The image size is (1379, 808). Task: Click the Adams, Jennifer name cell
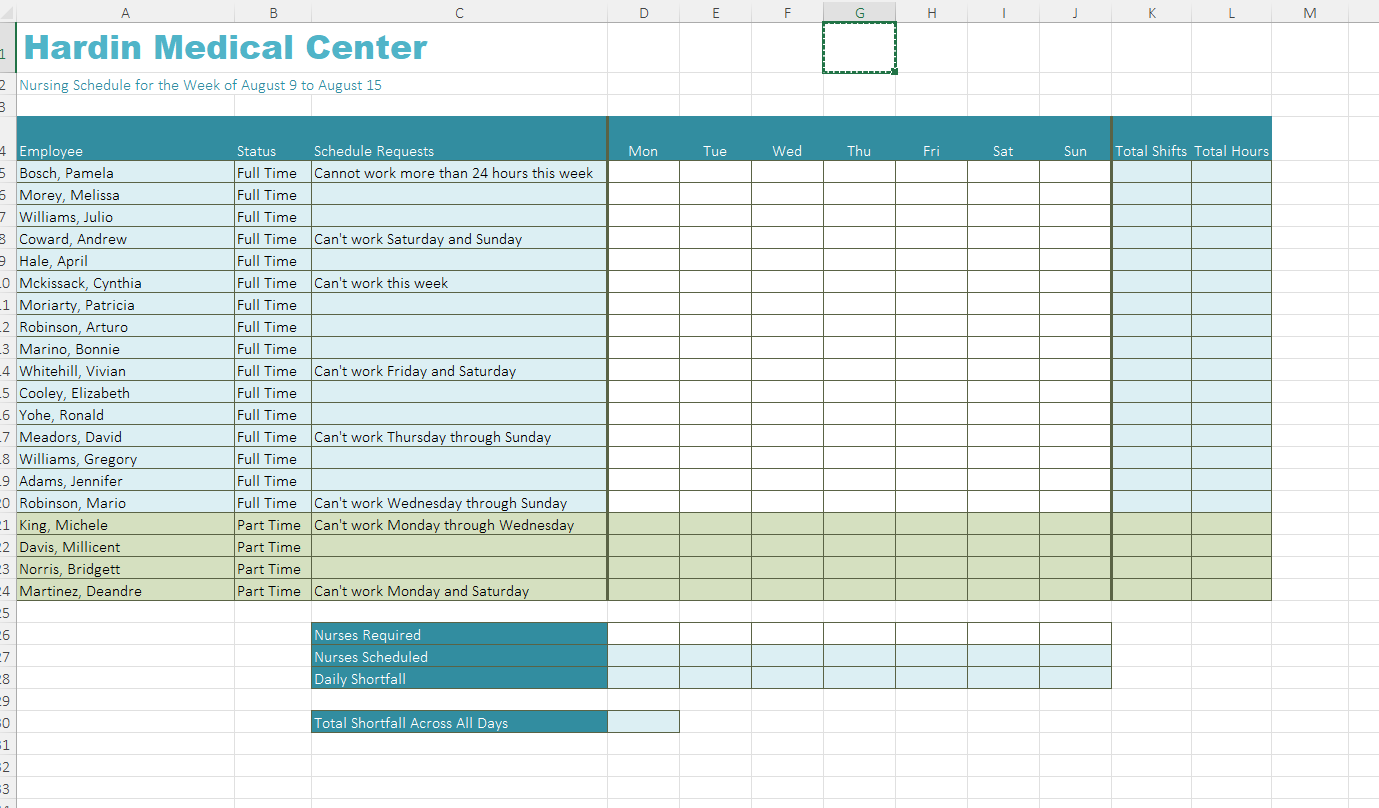(126, 481)
